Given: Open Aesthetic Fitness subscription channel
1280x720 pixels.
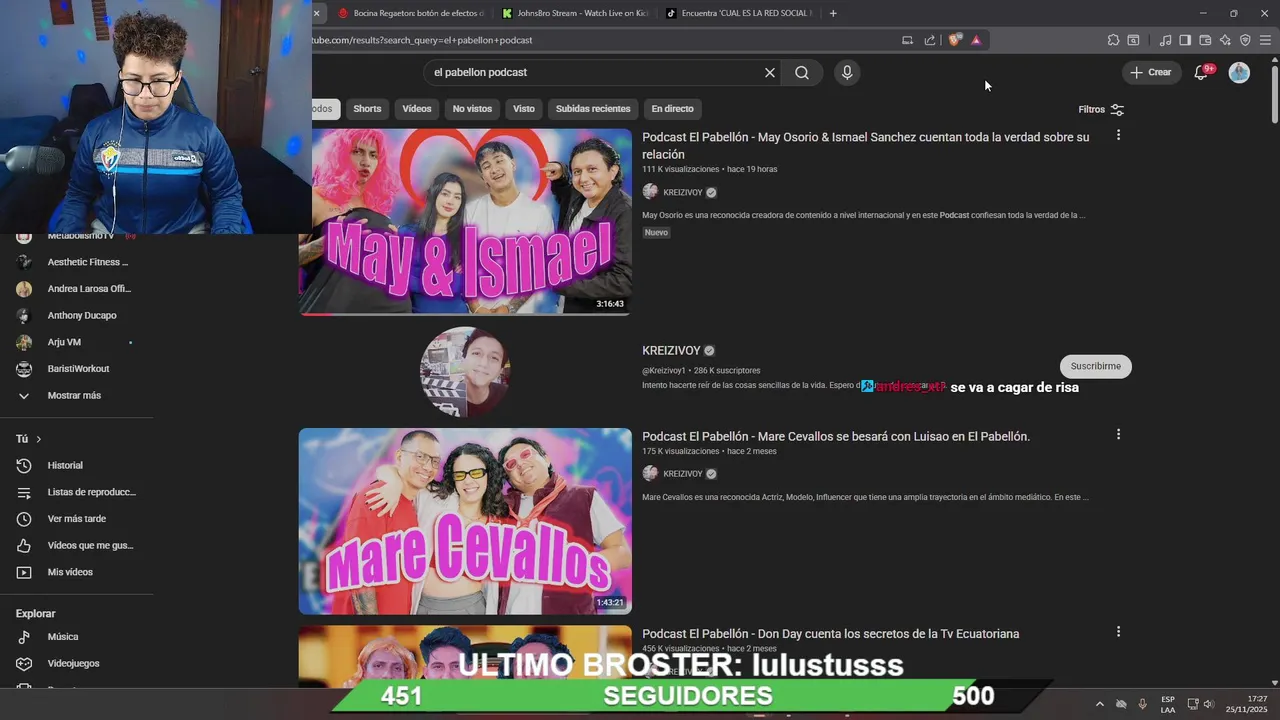Looking at the screenshot, I should pos(74,262).
